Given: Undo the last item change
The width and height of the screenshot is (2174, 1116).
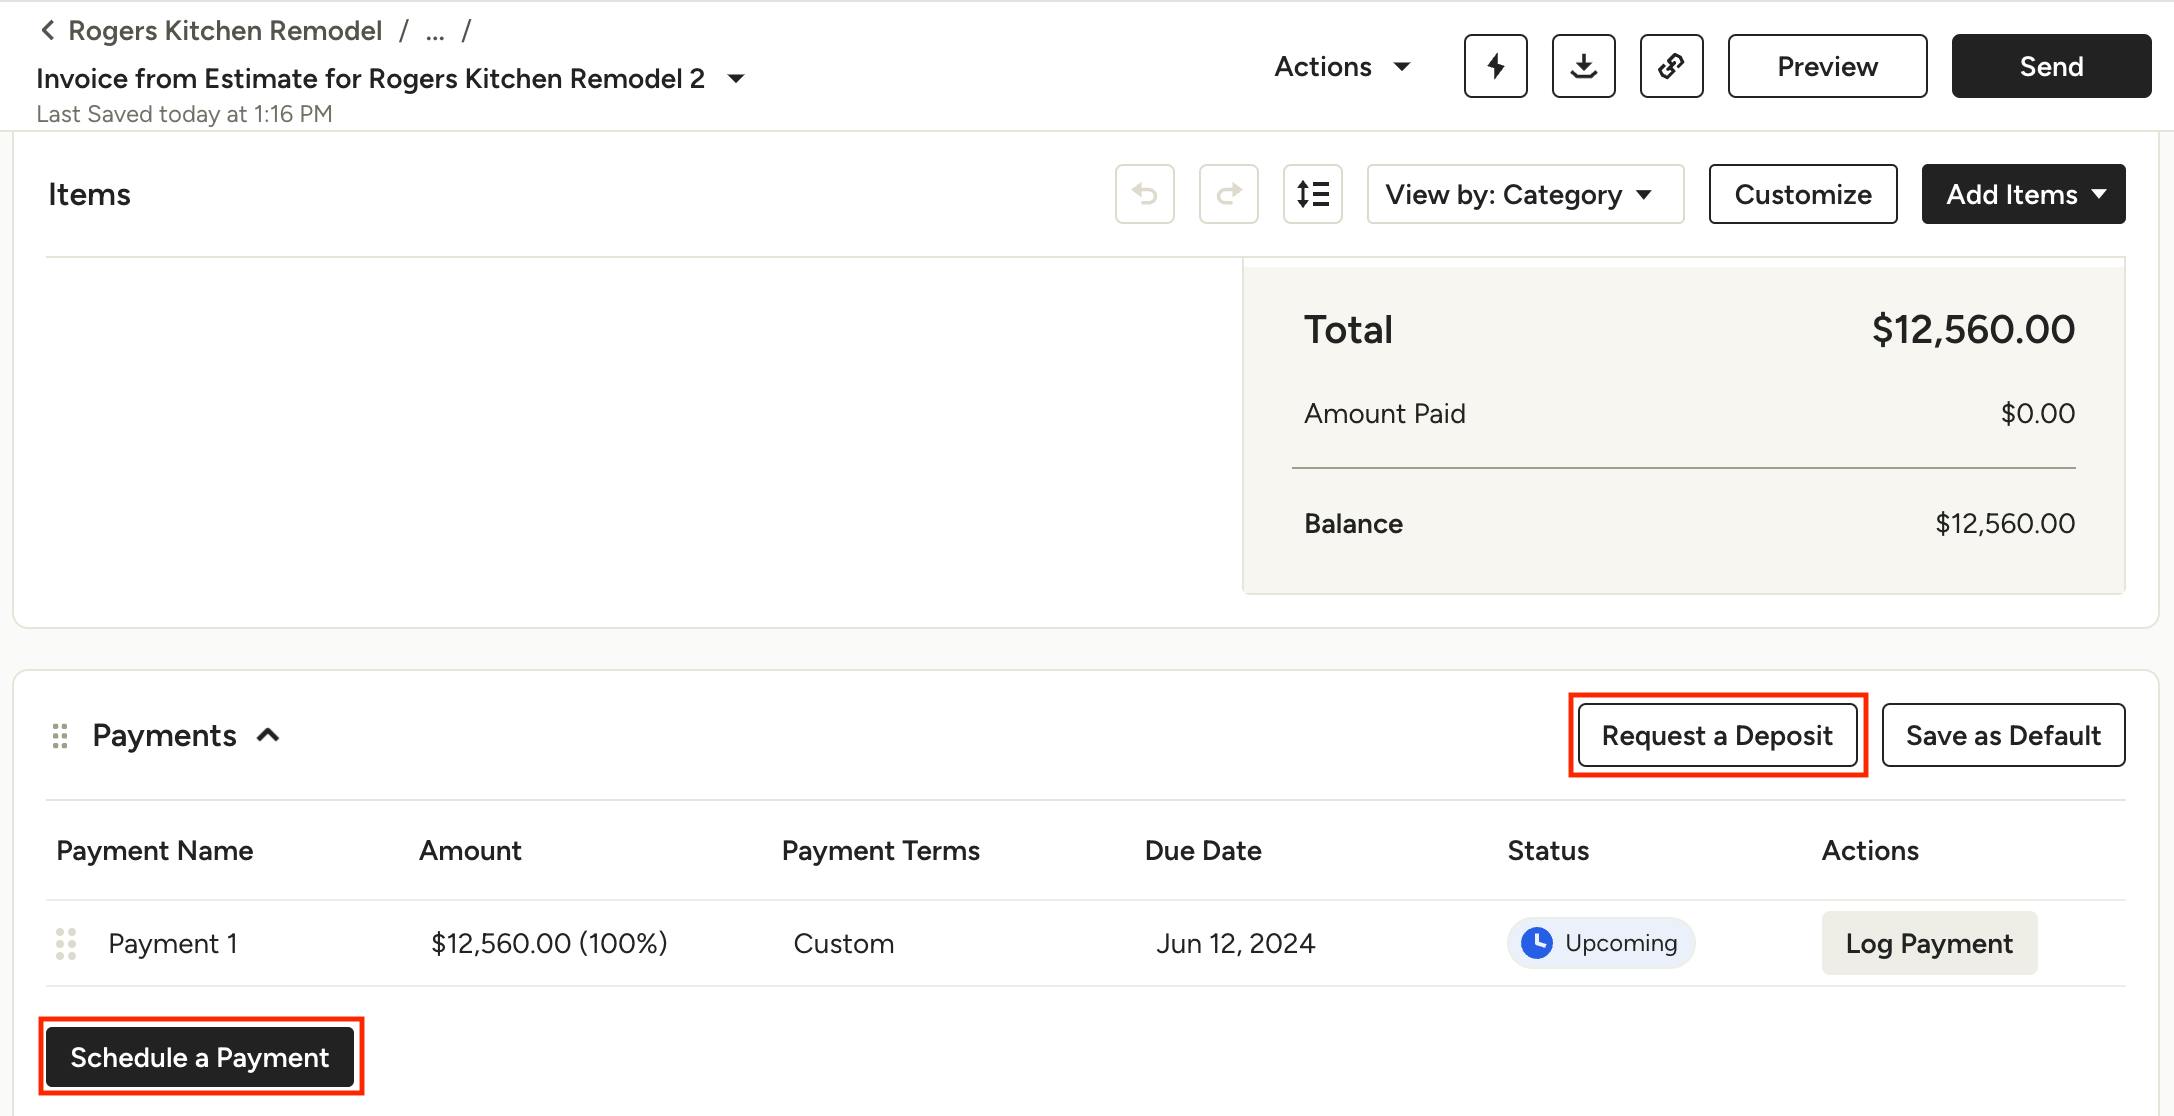Looking at the screenshot, I should click(x=1144, y=194).
